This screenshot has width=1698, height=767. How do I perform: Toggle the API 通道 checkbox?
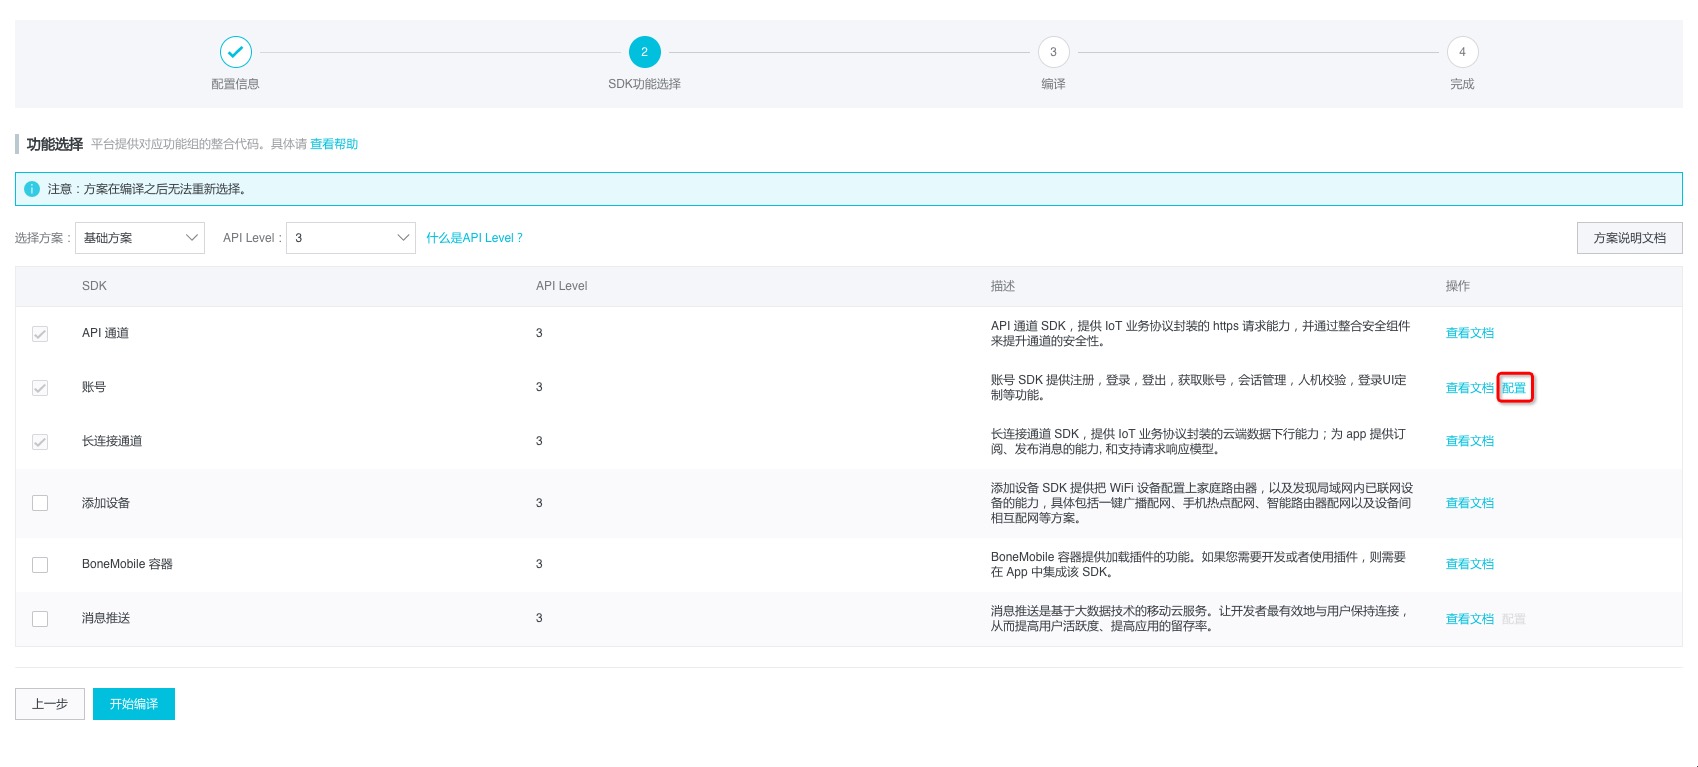pyautogui.click(x=40, y=334)
